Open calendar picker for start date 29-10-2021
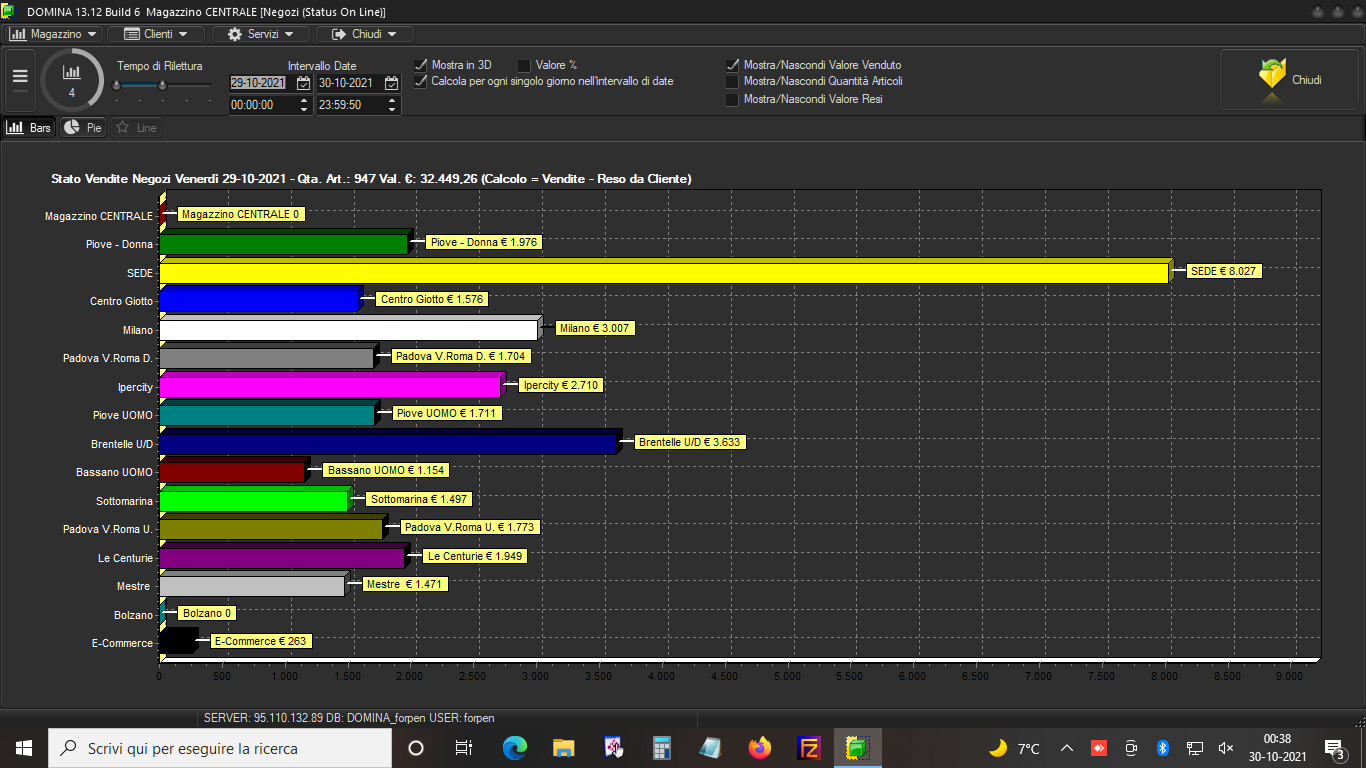1366x768 pixels. tap(304, 83)
